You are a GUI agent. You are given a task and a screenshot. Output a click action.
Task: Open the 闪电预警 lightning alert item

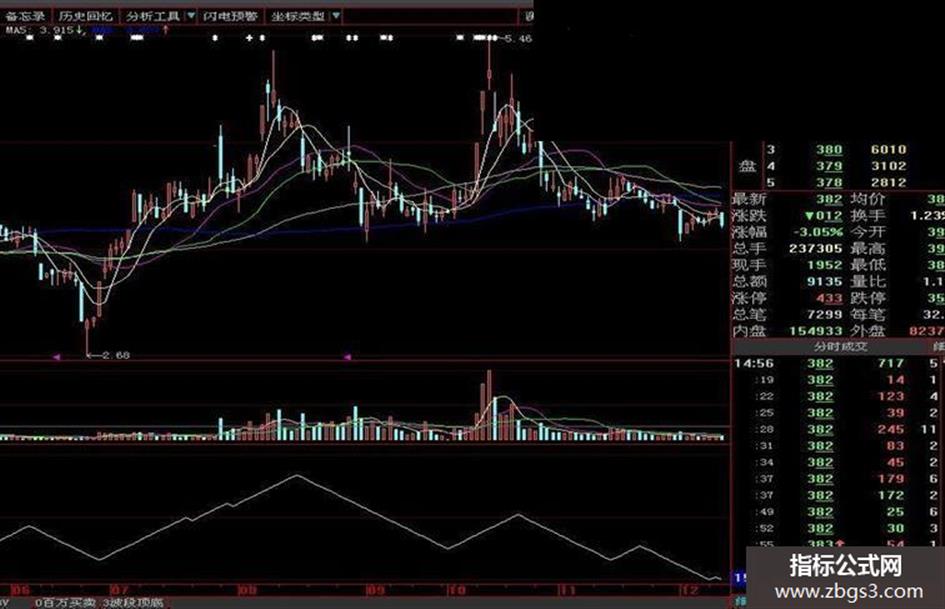click(x=230, y=16)
